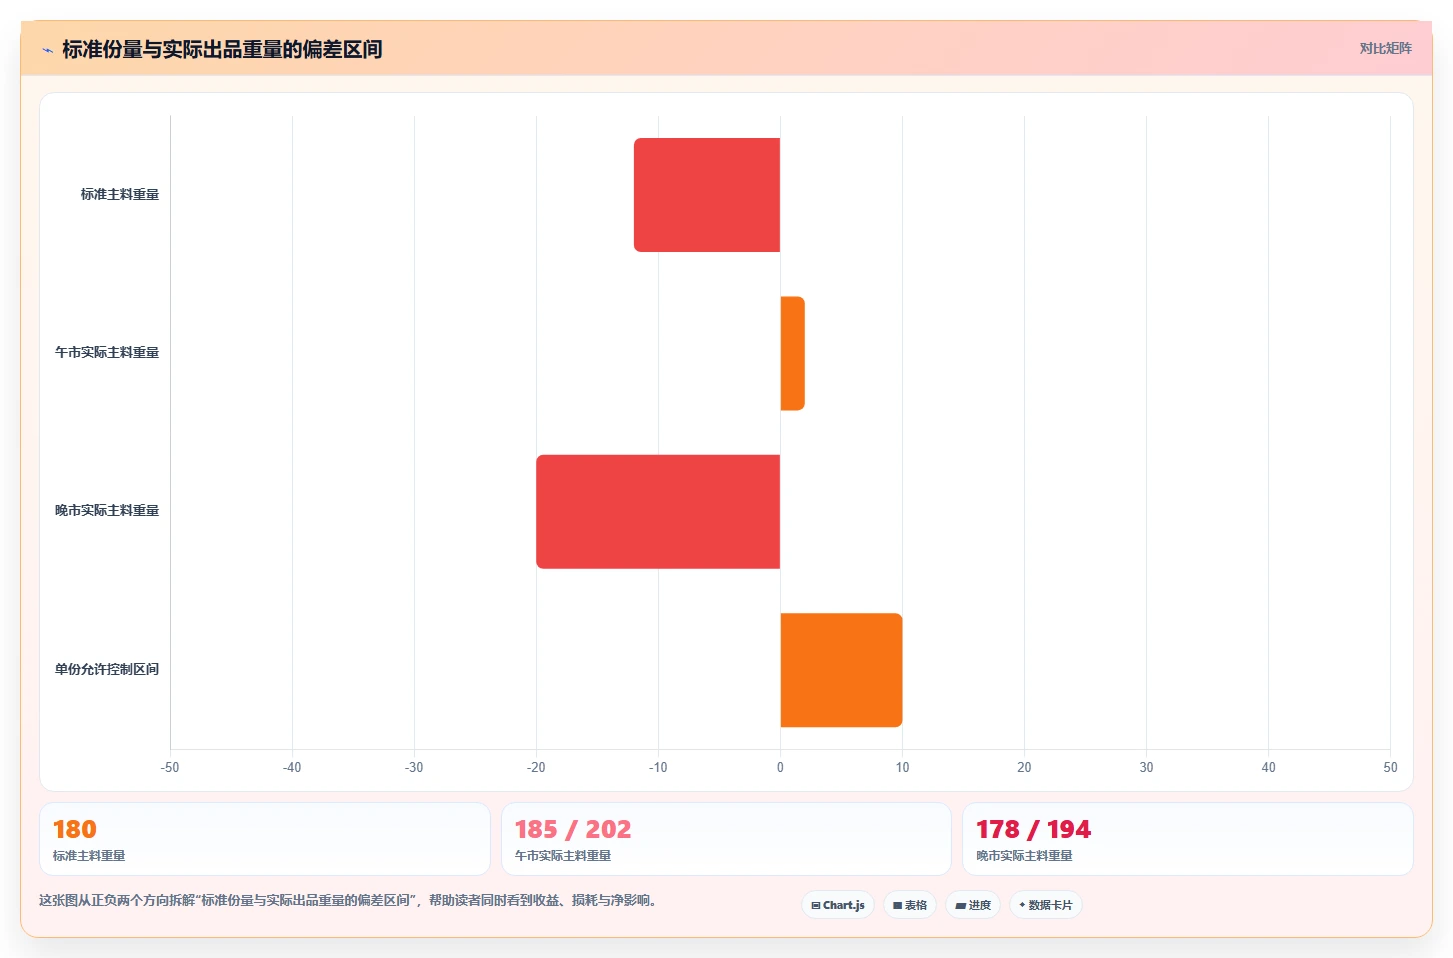Click the 对比矩阵 label in the header
1453x958 pixels.
coord(1385,48)
